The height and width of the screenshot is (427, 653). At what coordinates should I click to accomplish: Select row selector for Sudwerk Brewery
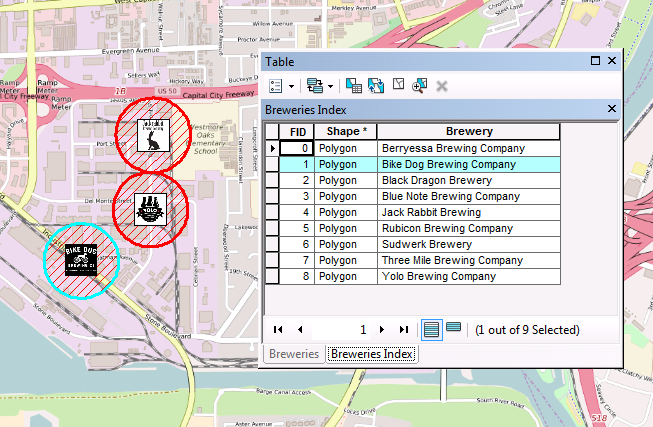coord(272,244)
